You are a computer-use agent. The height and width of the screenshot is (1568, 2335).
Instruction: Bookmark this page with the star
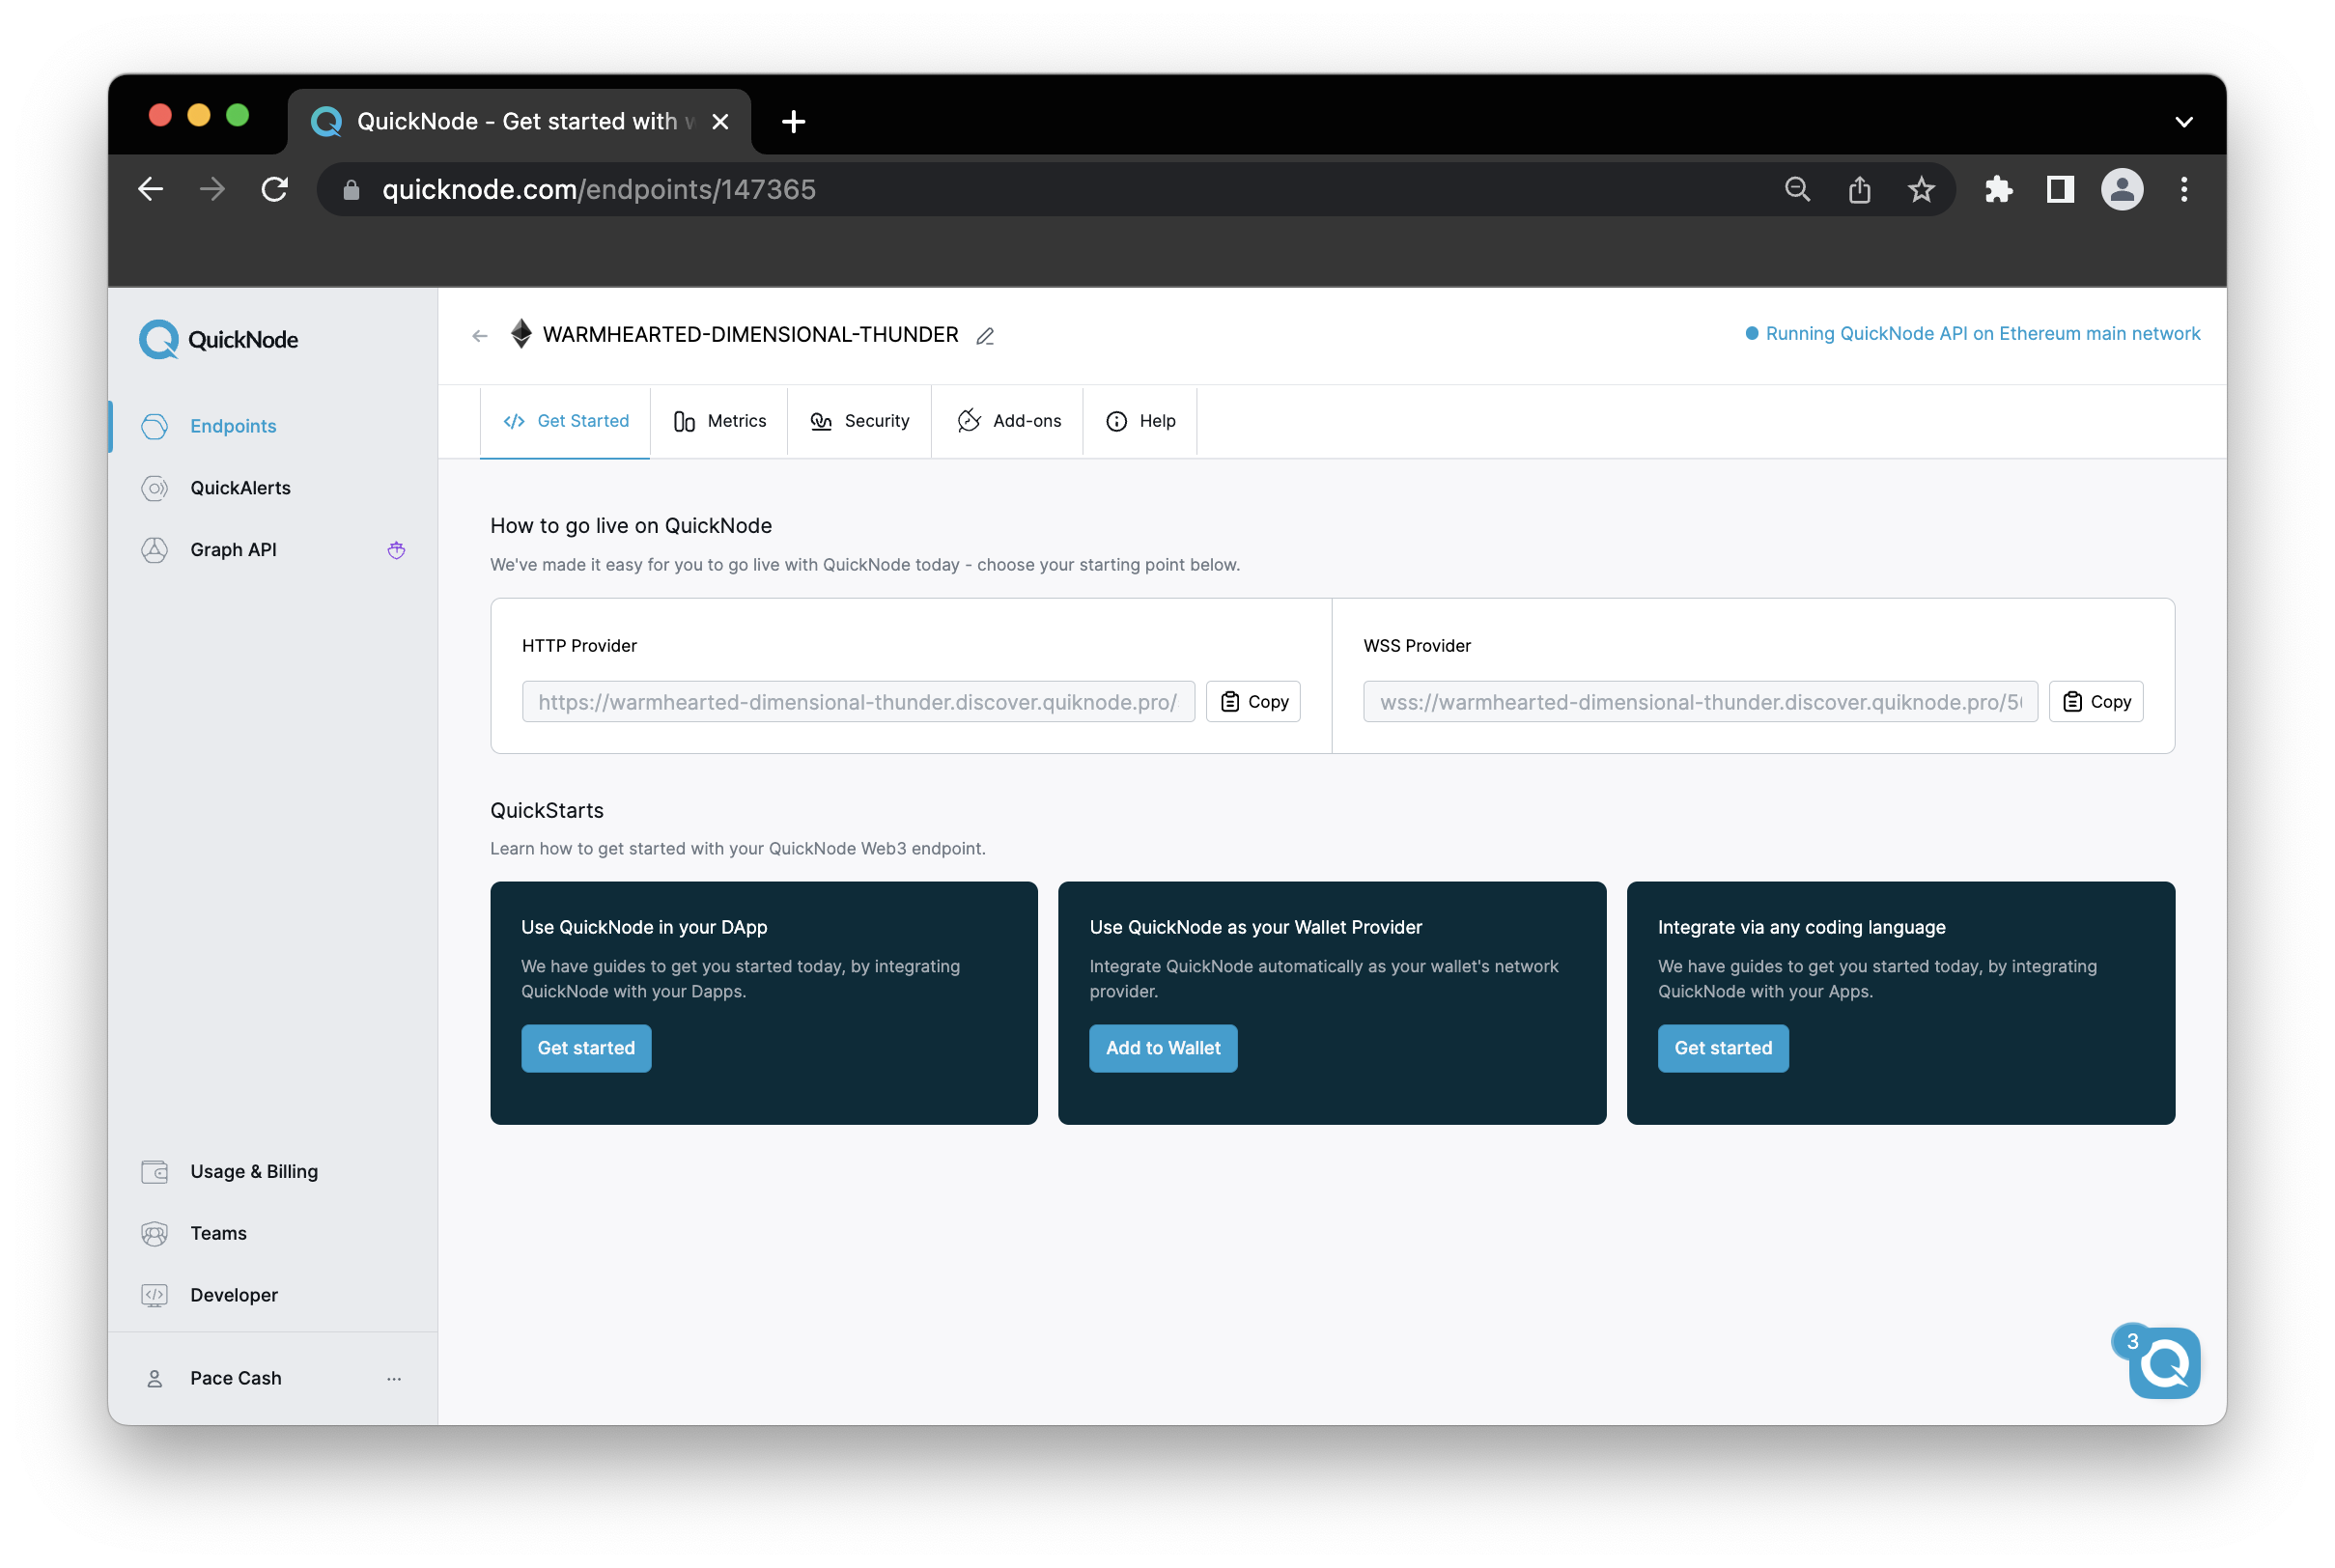pyautogui.click(x=1921, y=189)
